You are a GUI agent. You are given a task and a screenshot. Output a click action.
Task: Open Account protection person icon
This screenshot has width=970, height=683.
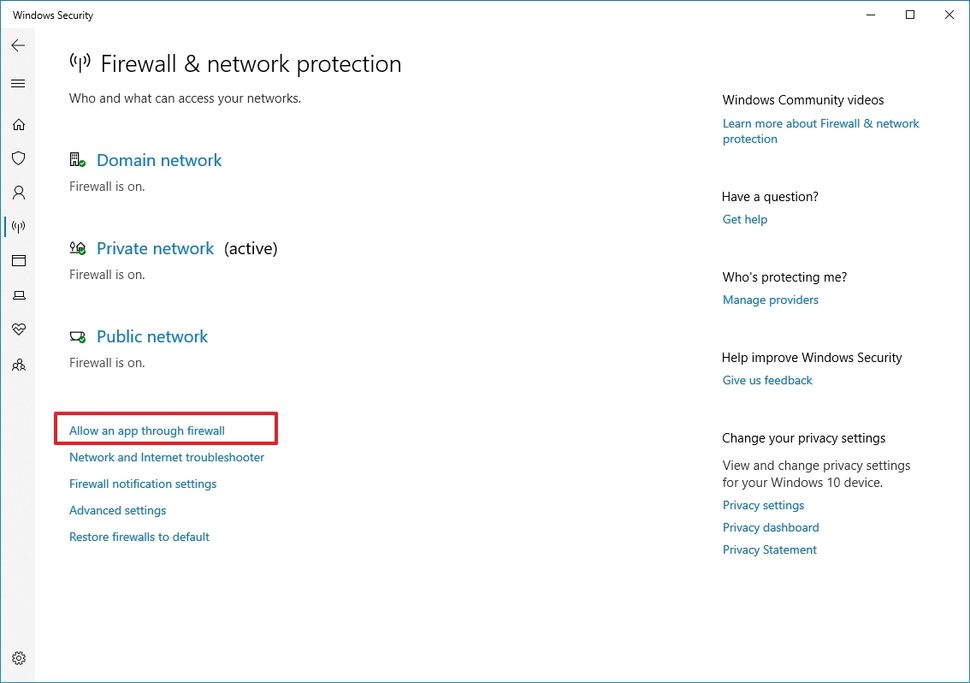click(x=18, y=192)
